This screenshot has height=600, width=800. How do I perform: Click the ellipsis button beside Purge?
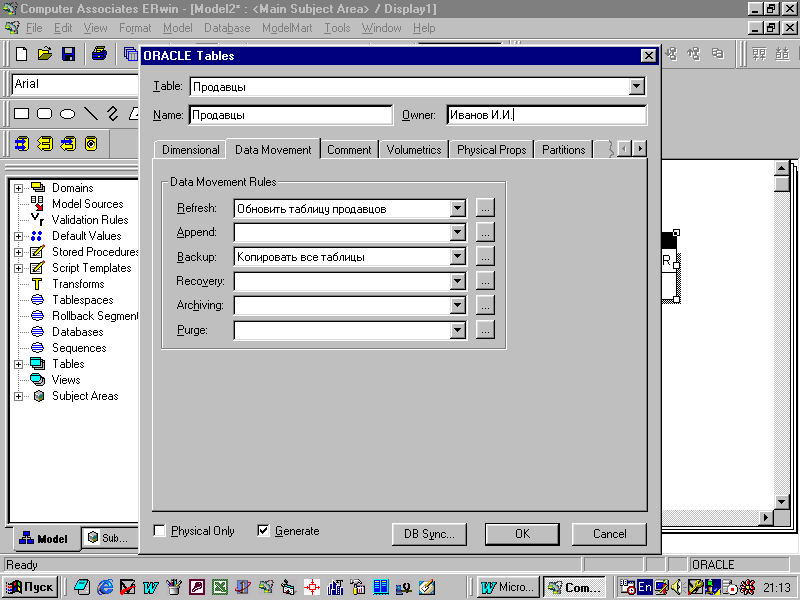point(485,330)
